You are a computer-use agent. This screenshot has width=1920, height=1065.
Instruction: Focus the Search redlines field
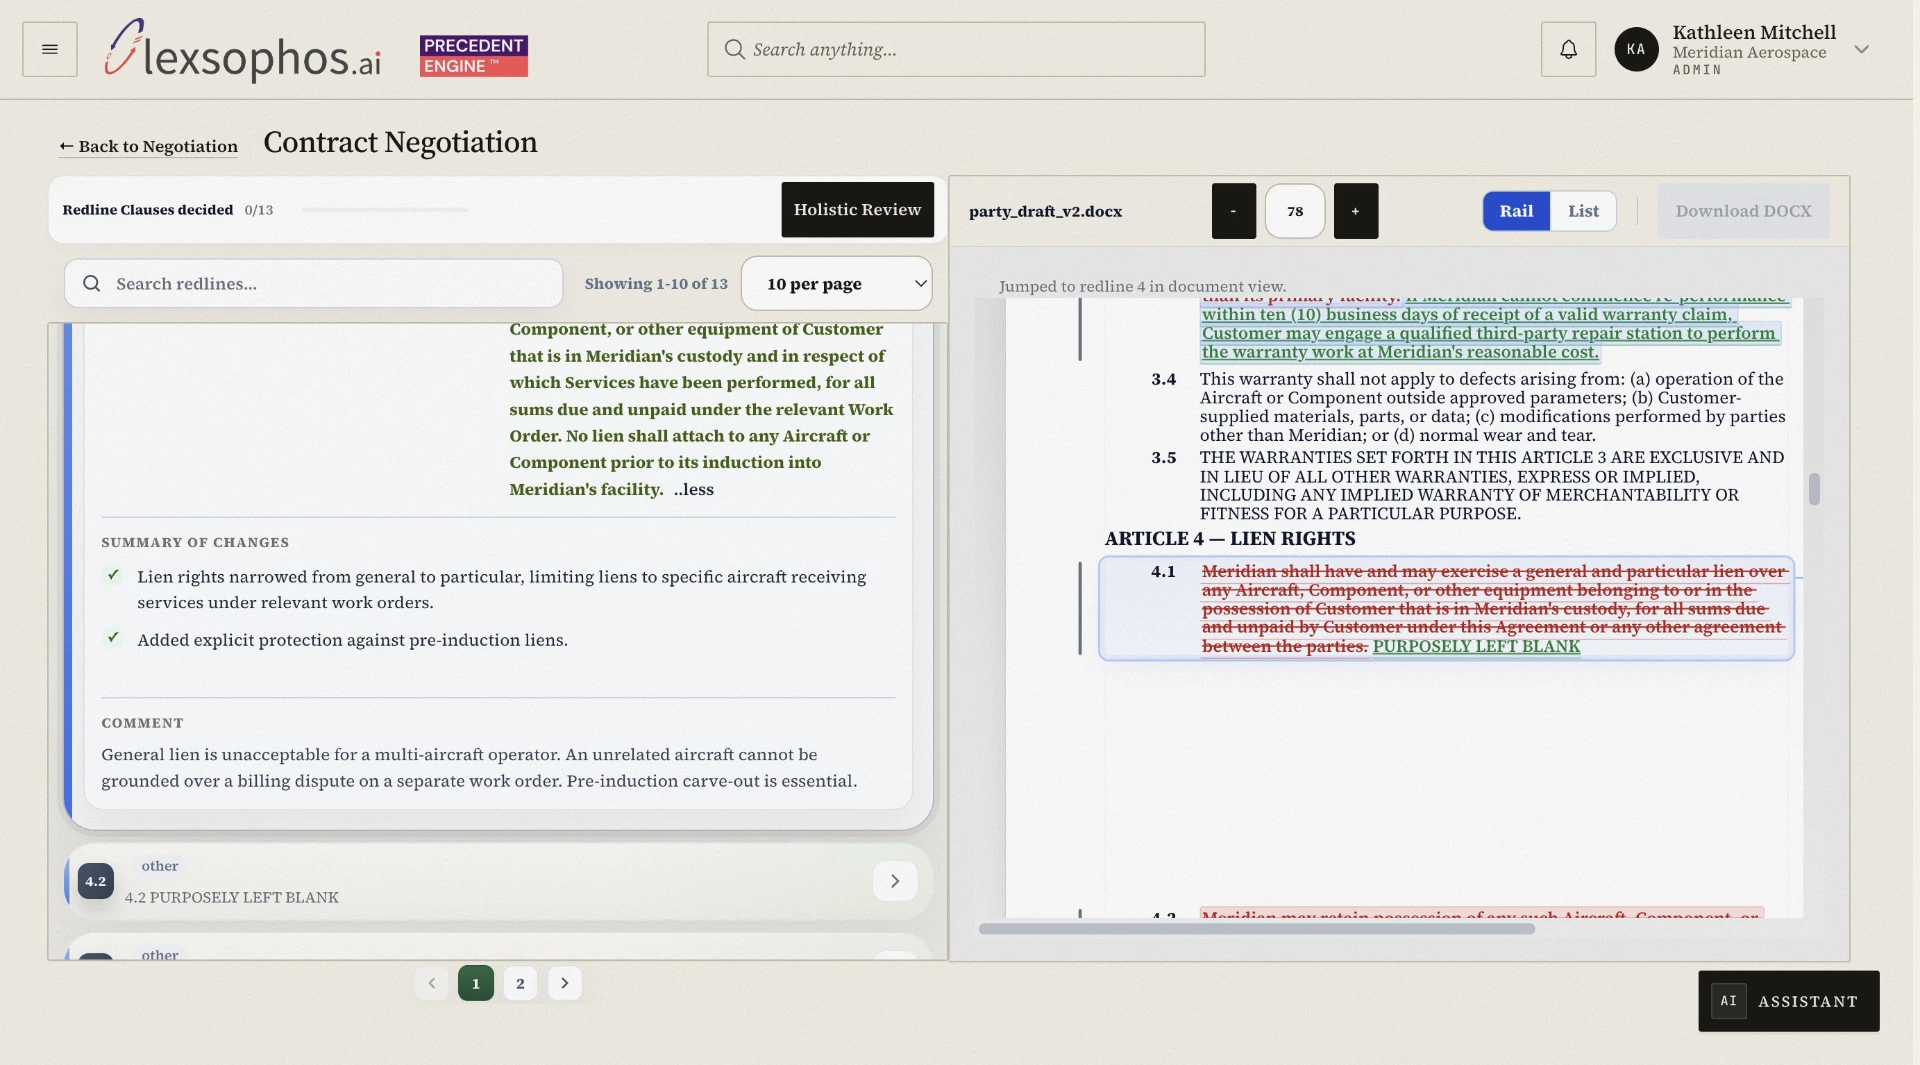tap(314, 284)
